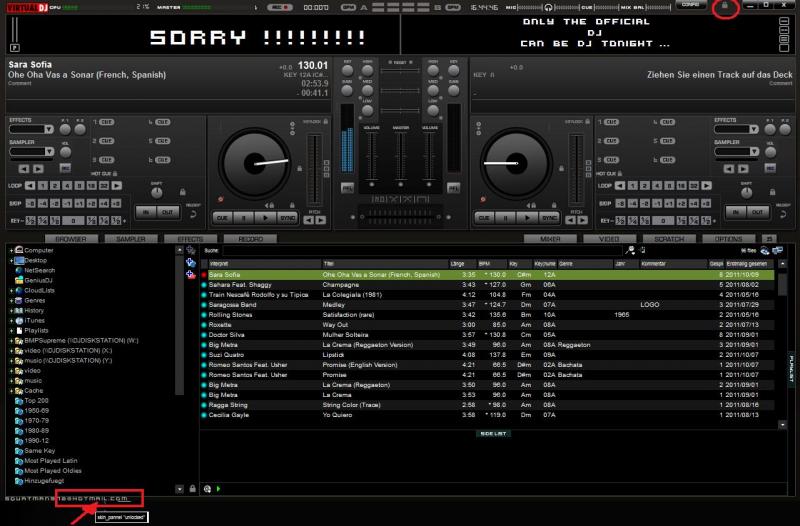Click the SIDE LIST button below tracks
The width and height of the screenshot is (800, 526).
[x=493, y=434]
